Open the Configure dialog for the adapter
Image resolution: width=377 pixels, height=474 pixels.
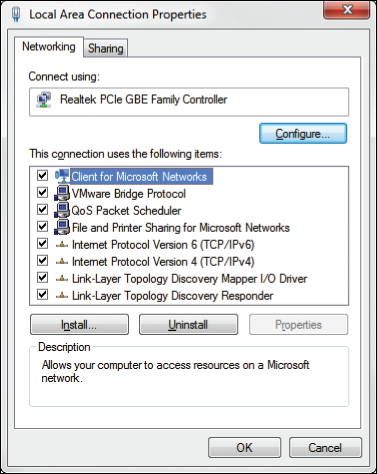303,134
